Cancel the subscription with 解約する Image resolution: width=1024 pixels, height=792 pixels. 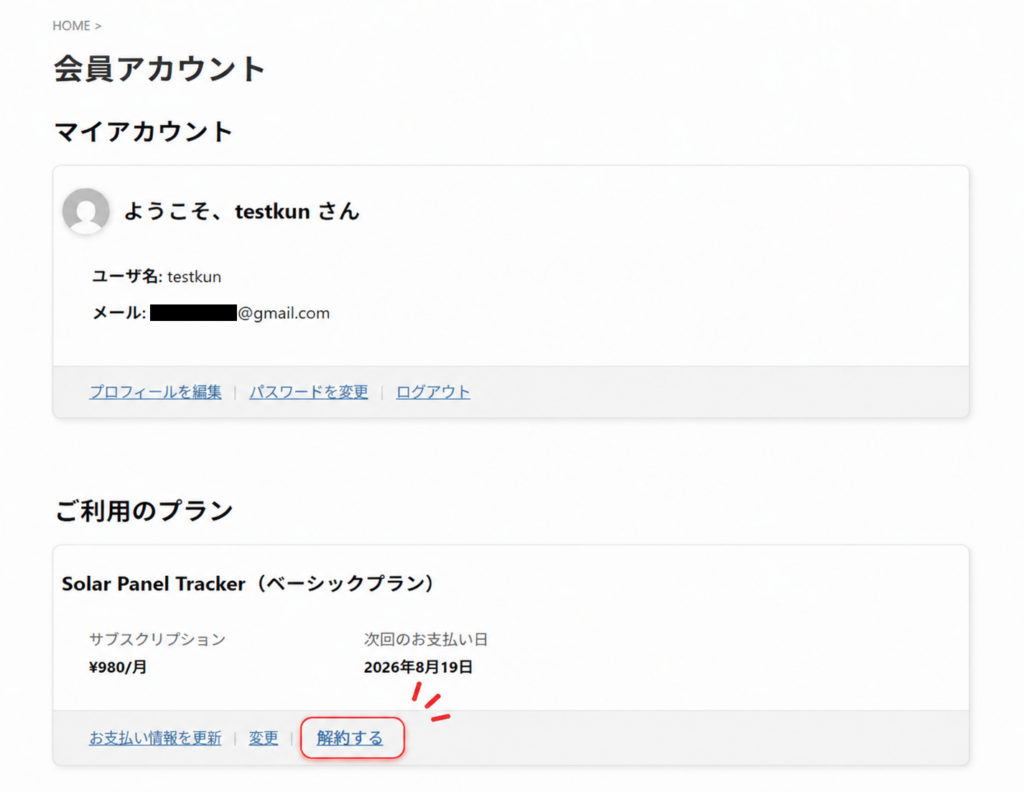point(350,738)
